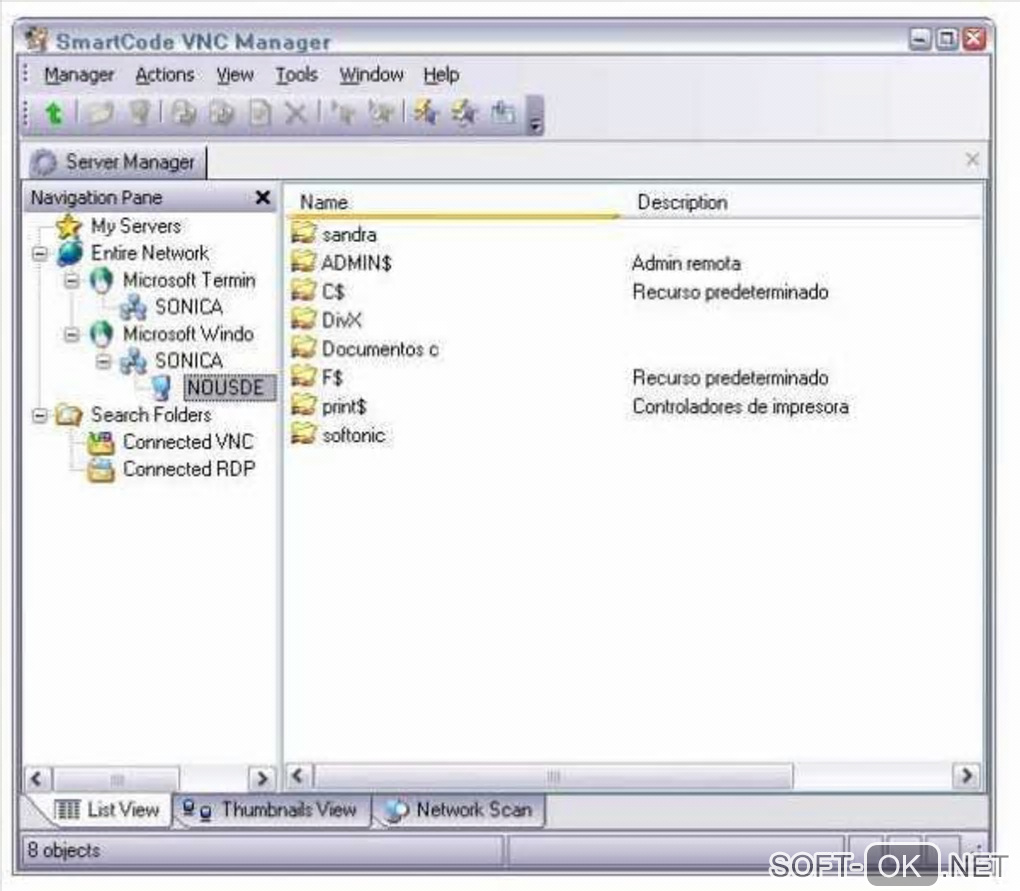Click the left arrow of file list scrollbar
1020x891 pixels.
click(298, 776)
